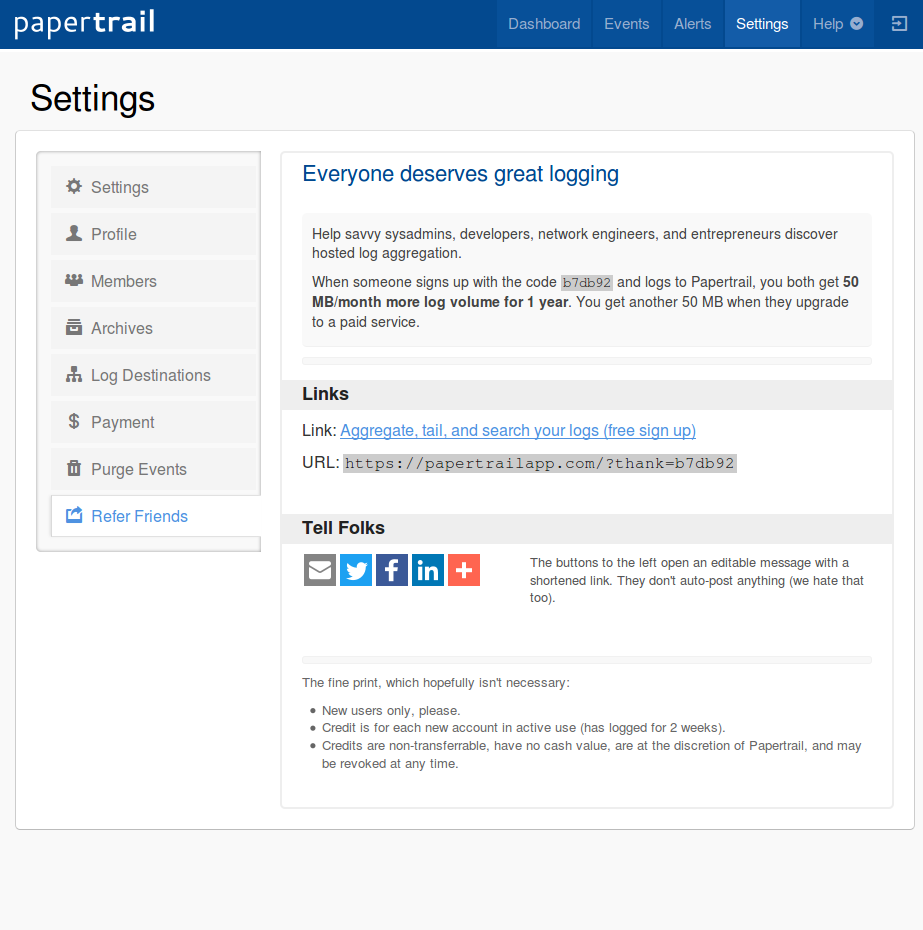Open more sharing options plus icon
Screen dimensions: 923x930
point(464,570)
